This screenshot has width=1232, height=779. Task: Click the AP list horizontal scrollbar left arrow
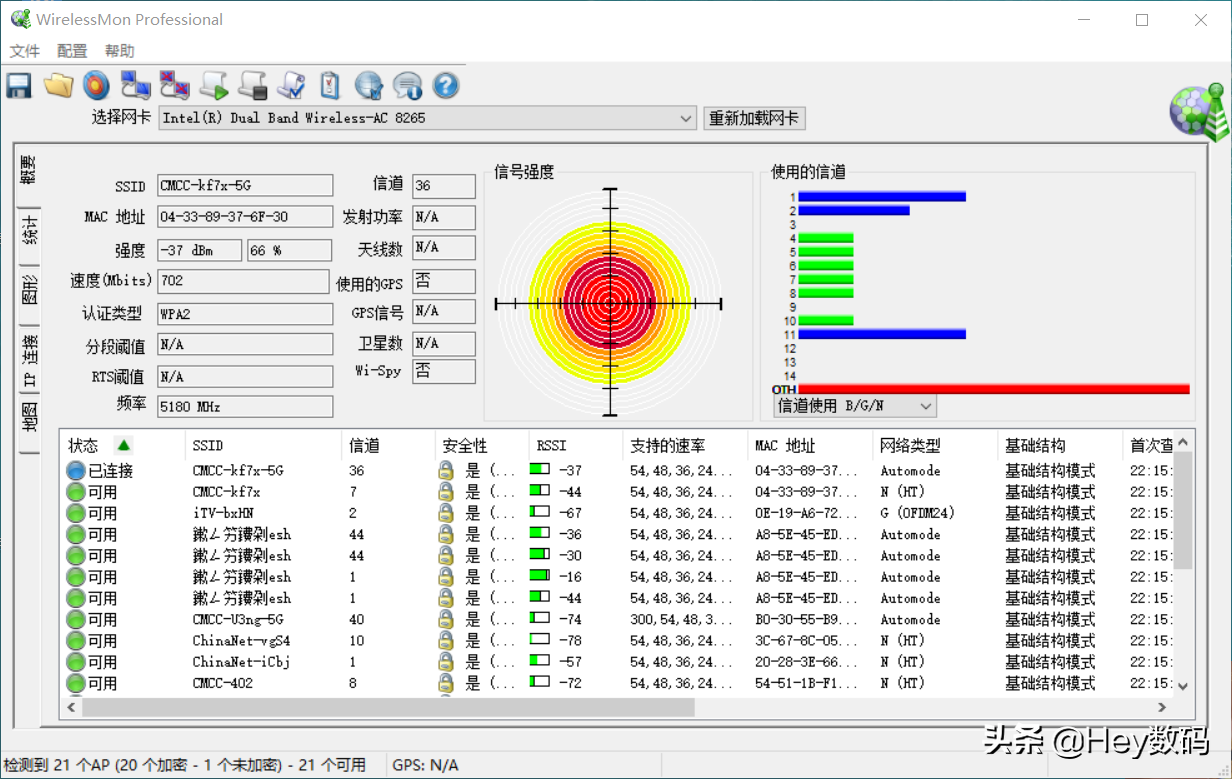(71, 707)
